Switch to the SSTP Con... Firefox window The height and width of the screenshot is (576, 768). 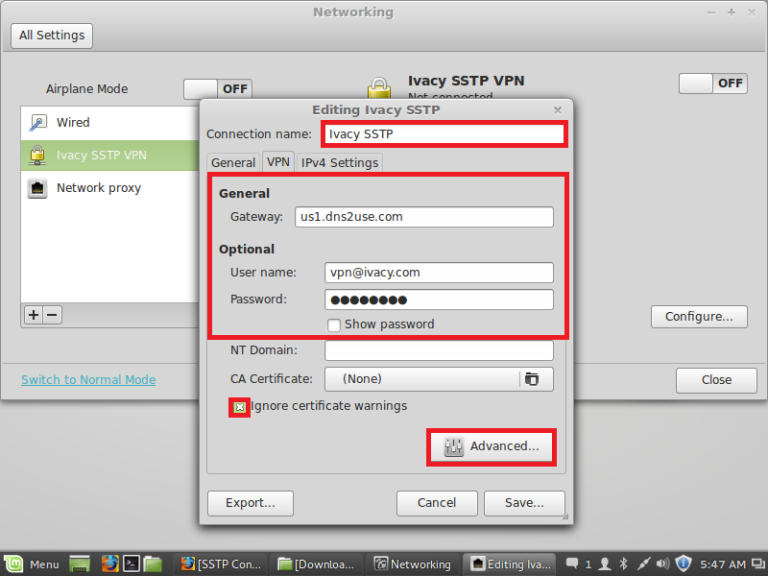(x=220, y=564)
